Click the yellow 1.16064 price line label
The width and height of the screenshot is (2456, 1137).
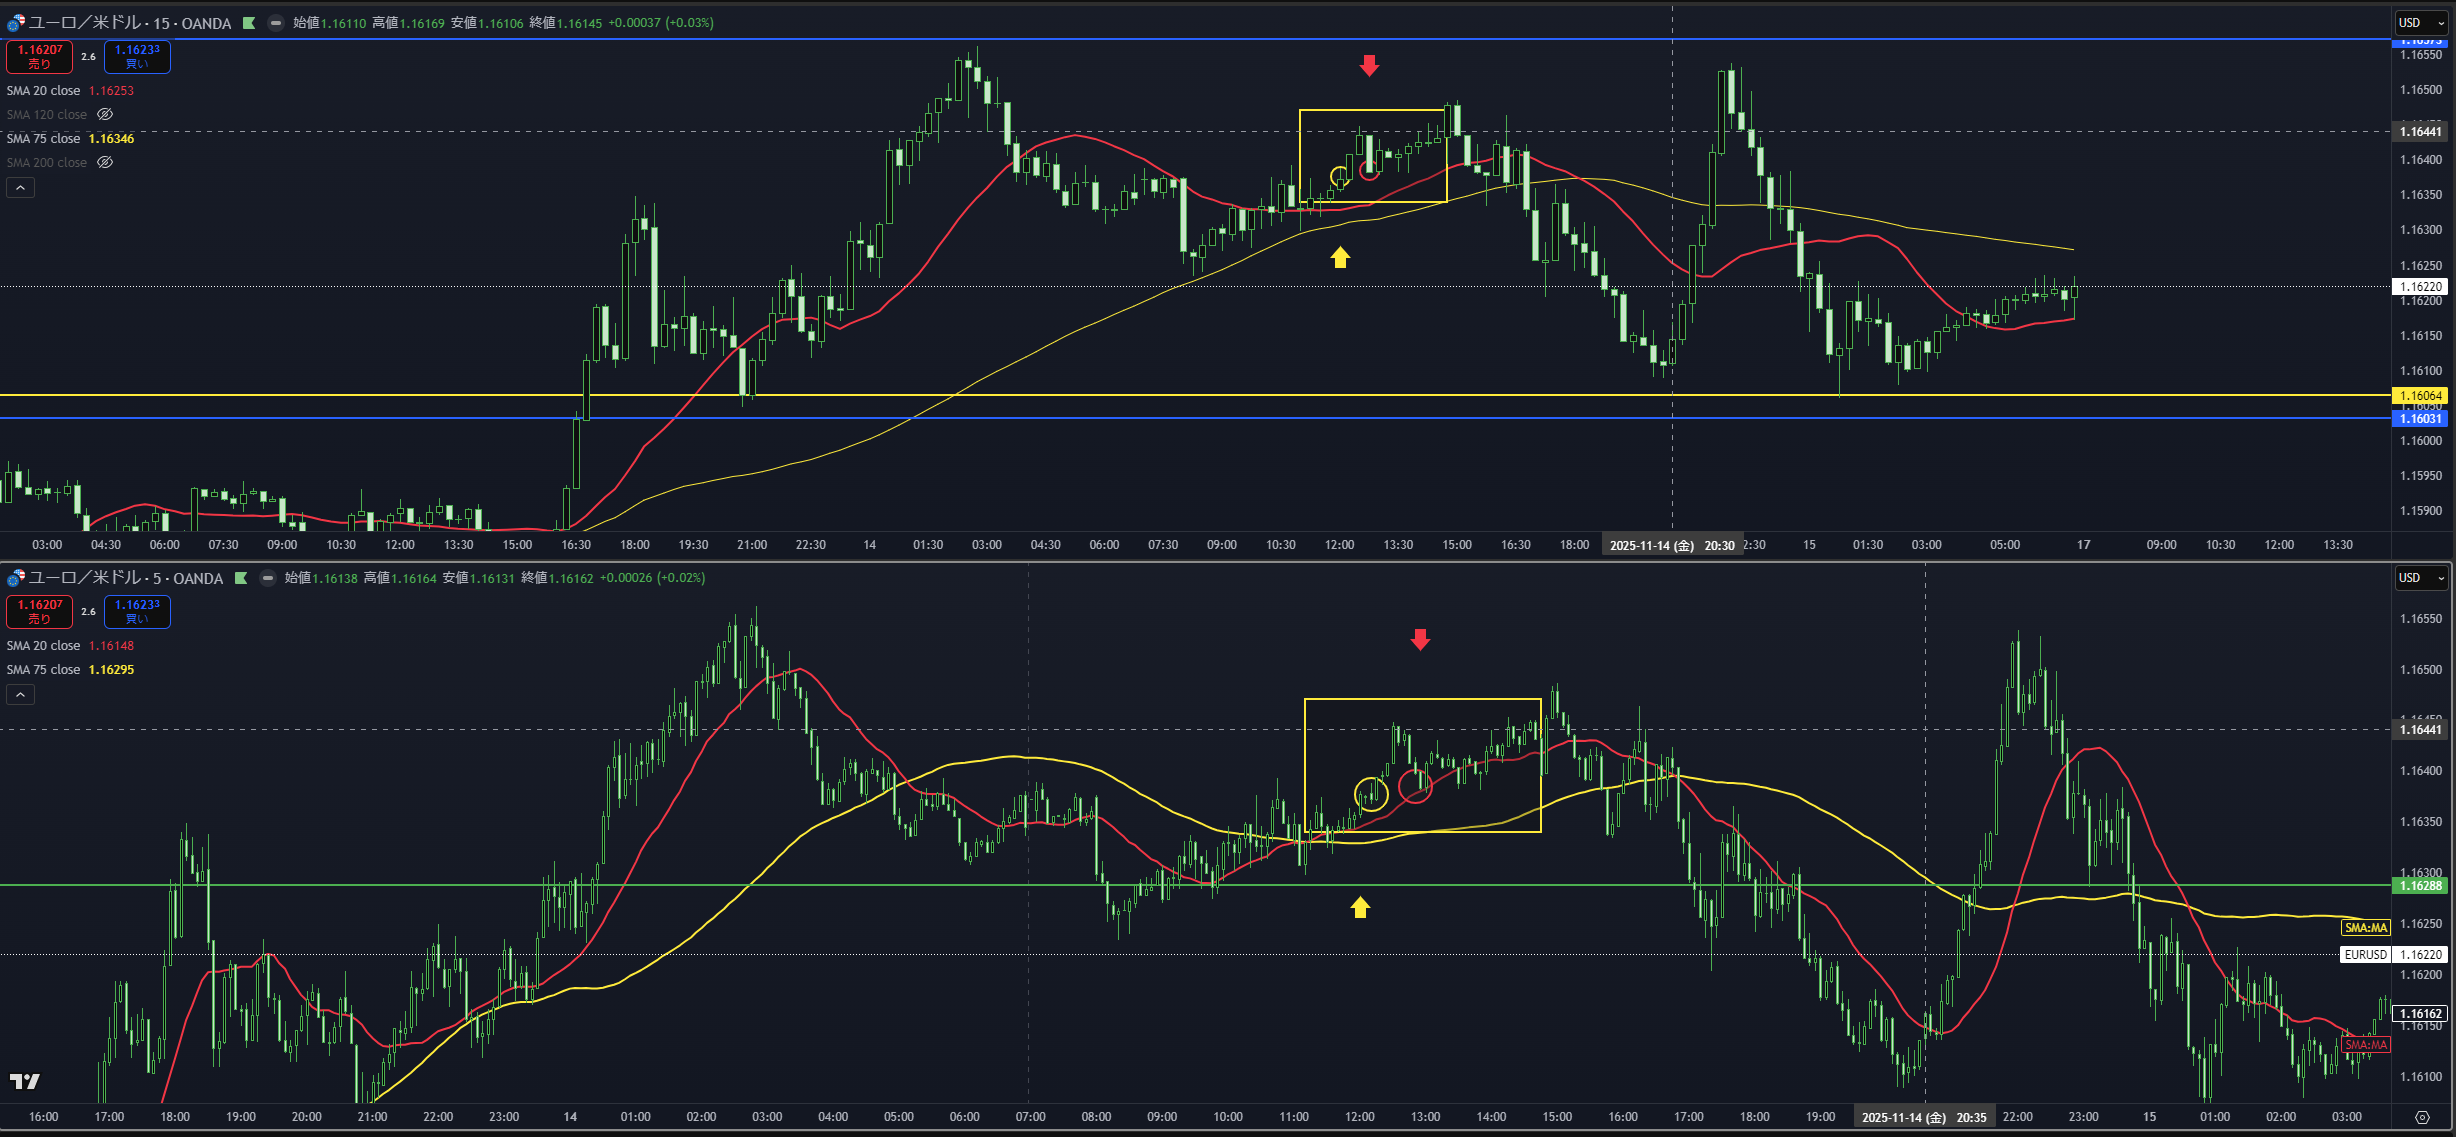[2420, 396]
